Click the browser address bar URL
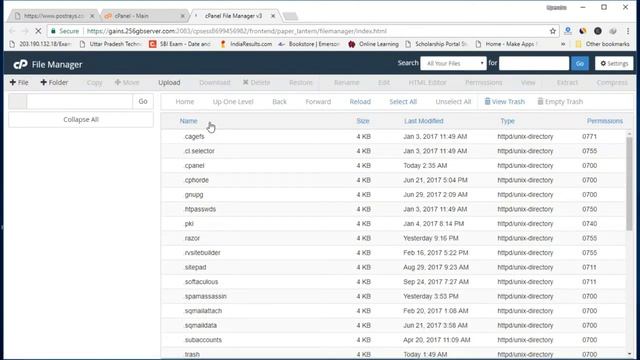 [x=237, y=31]
